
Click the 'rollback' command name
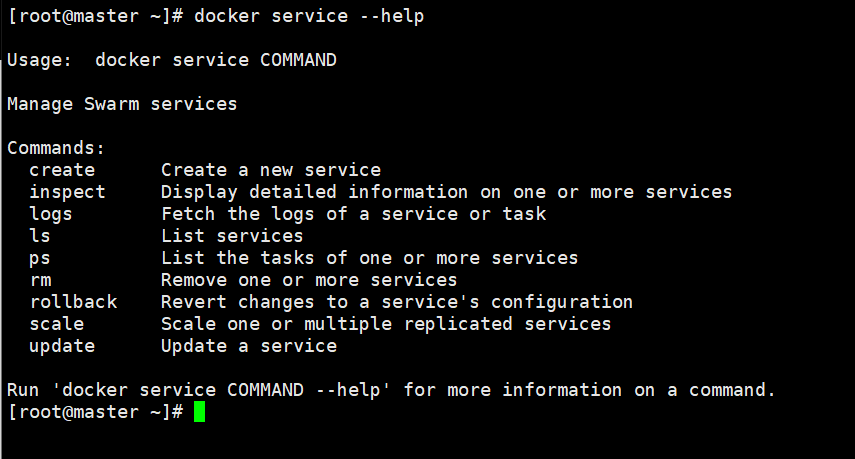click(73, 302)
